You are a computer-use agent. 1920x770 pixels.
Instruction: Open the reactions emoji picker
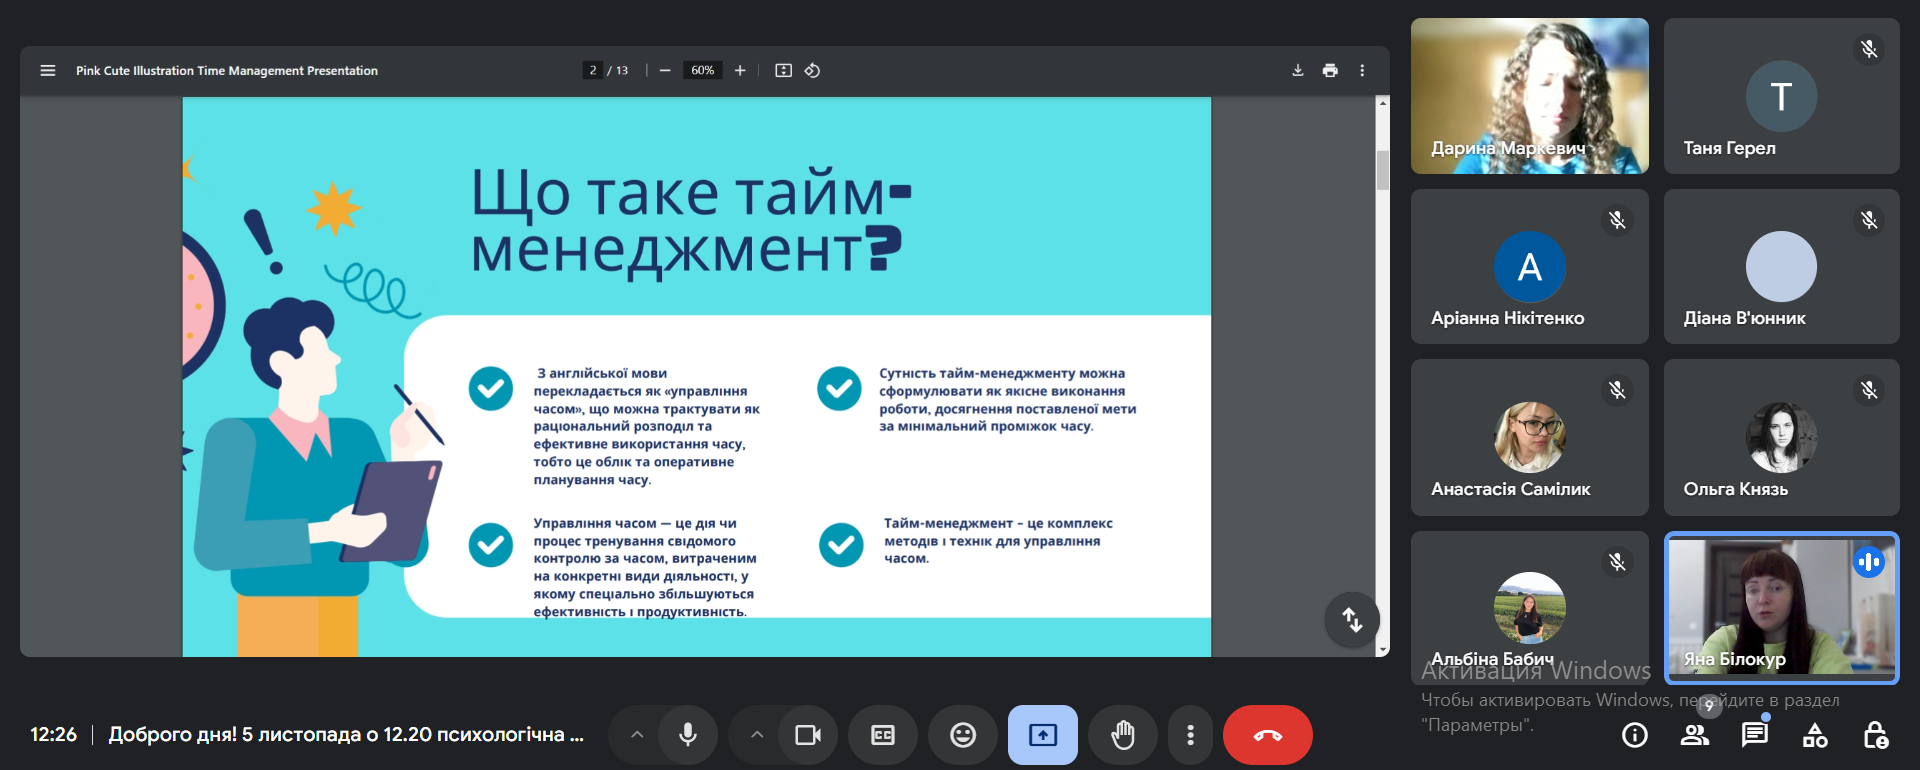pyautogui.click(x=962, y=735)
